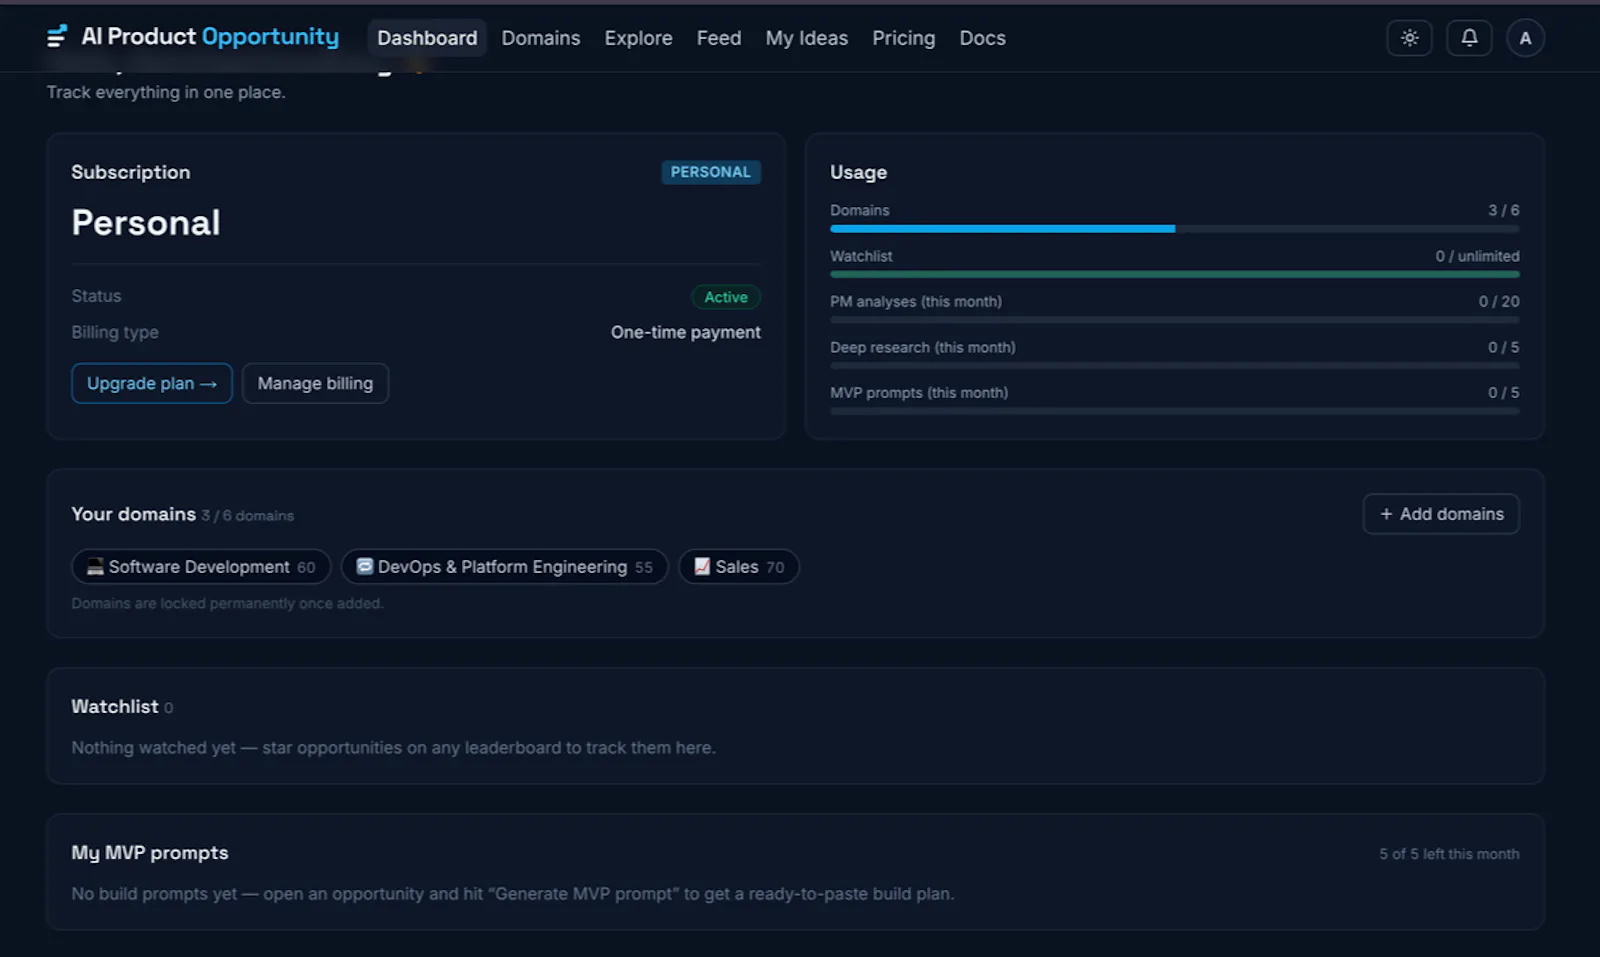Click the 'Usage' card heading
1600x957 pixels.
click(x=858, y=172)
